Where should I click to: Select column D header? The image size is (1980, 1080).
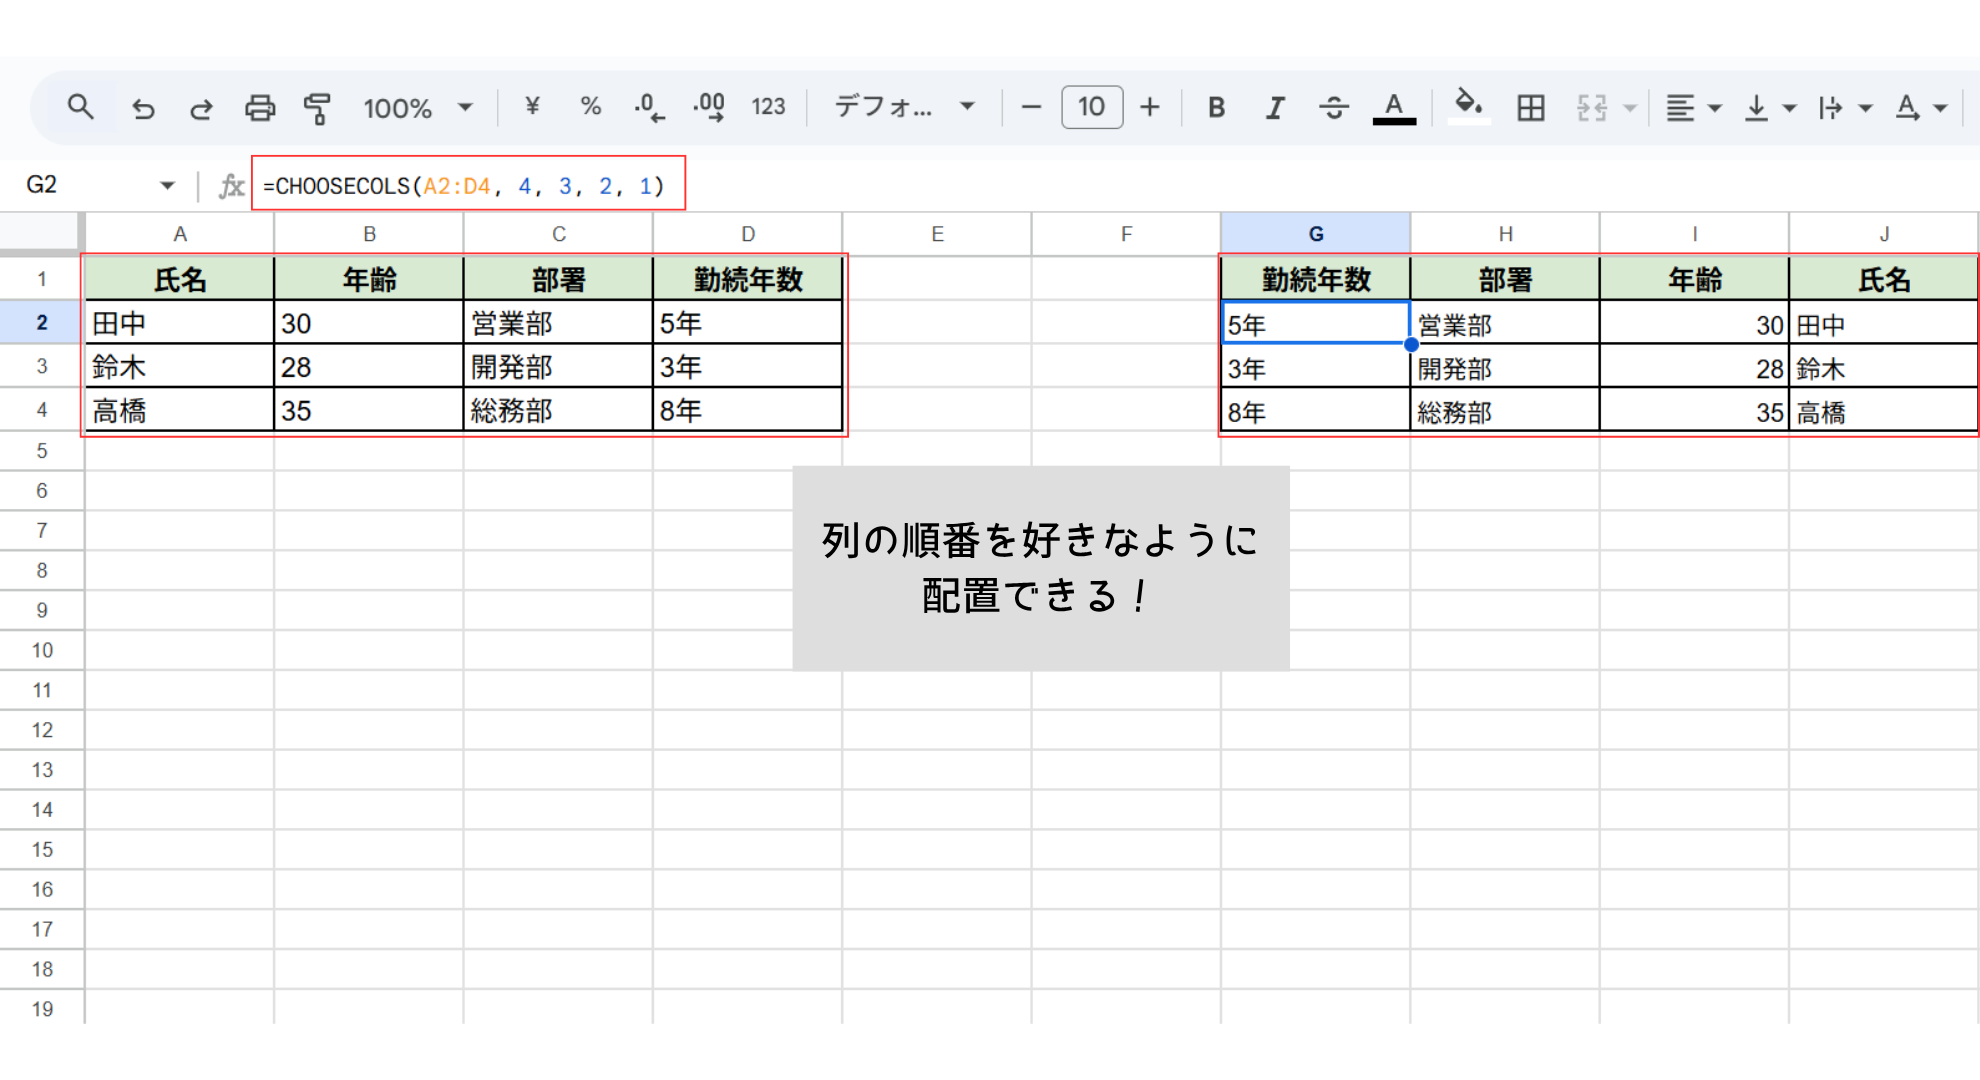click(x=748, y=234)
